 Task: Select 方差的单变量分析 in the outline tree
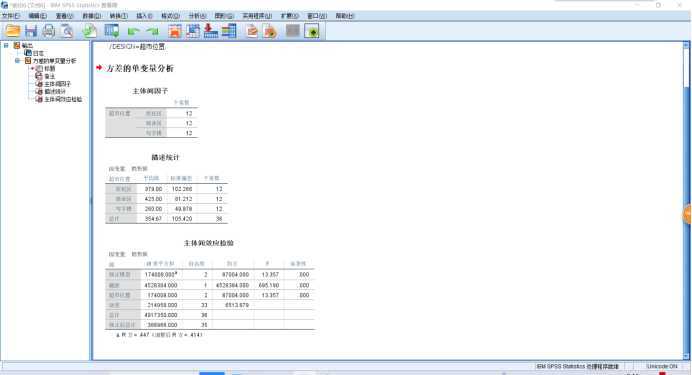coord(54,61)
